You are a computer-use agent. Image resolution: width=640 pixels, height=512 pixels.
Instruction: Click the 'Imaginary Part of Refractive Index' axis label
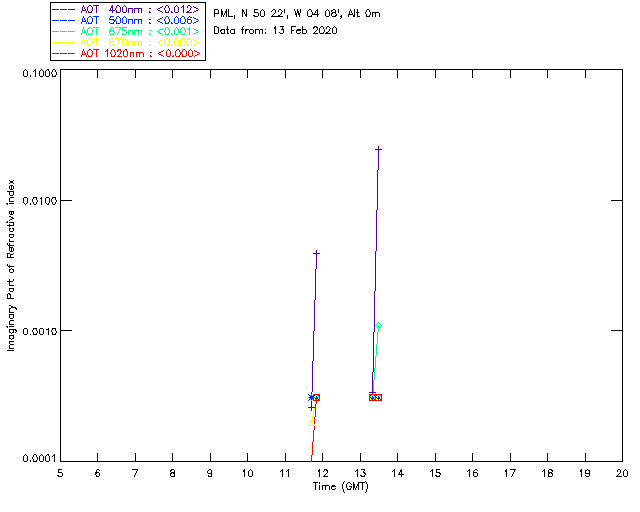[x=11, y=265]
